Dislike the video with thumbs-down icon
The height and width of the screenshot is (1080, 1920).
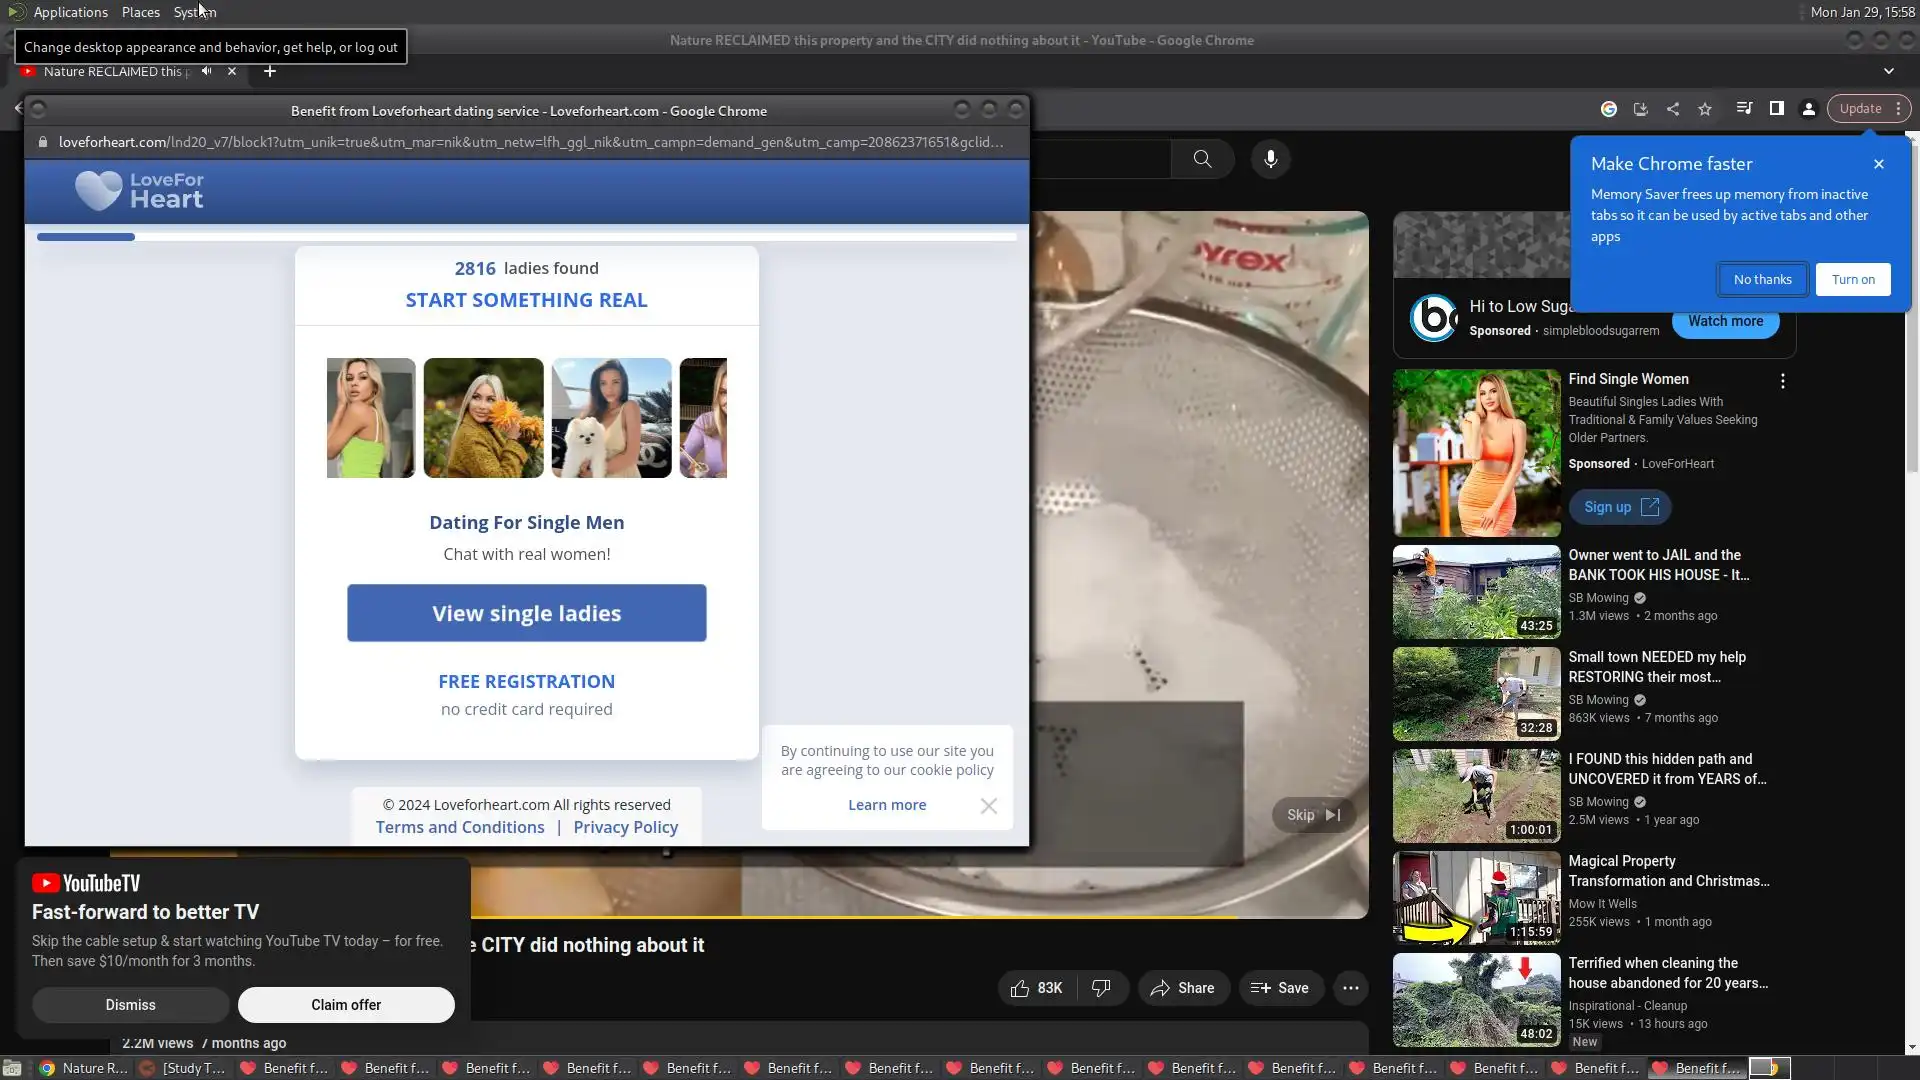[x=1101, y=988]
